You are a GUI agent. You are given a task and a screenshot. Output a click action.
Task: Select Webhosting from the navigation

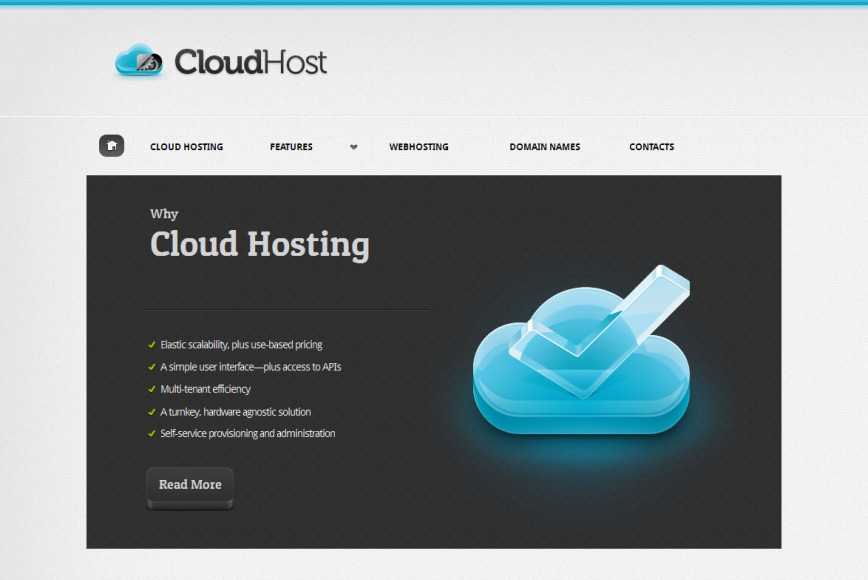[x=419, y=146]
